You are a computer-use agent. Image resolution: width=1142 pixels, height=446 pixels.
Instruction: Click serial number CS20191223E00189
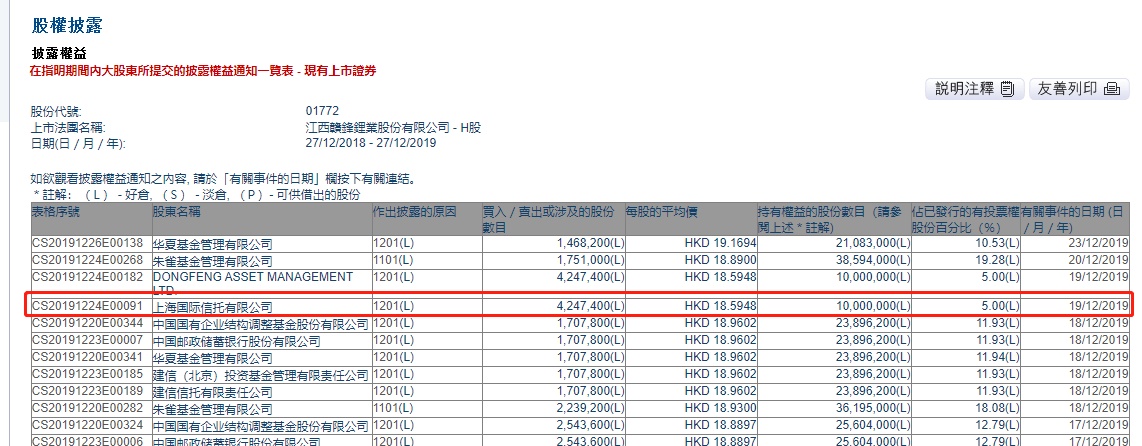[87, 391]
